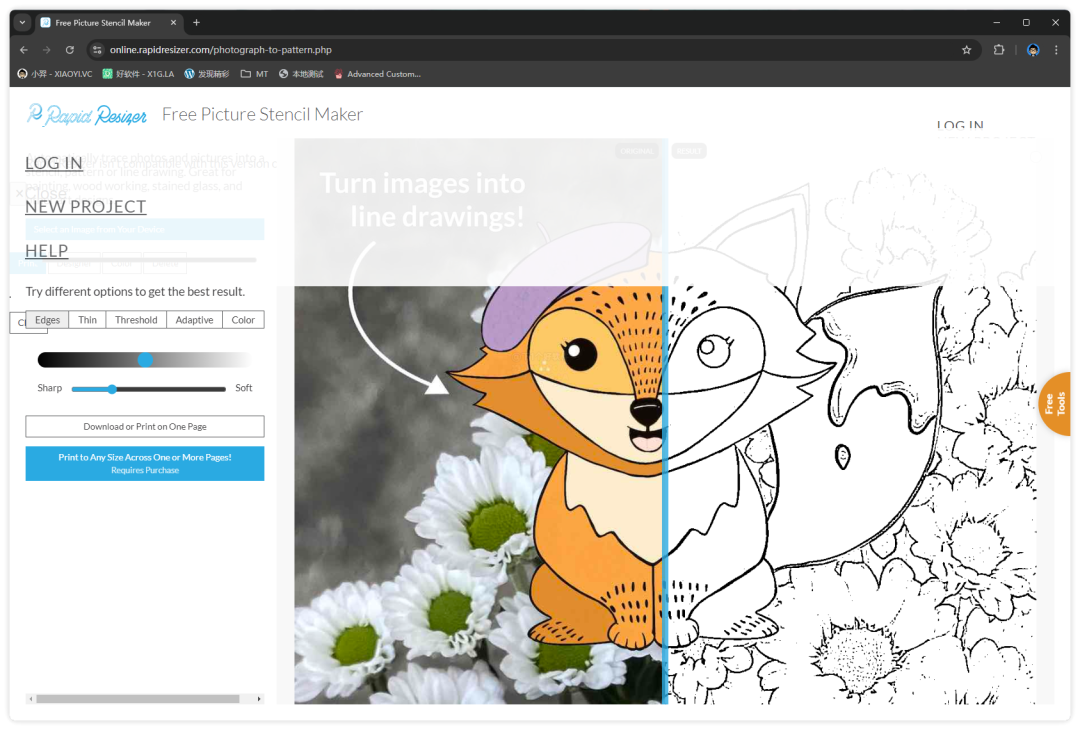
Task: Open the site information icon
Action: point(97,50)
